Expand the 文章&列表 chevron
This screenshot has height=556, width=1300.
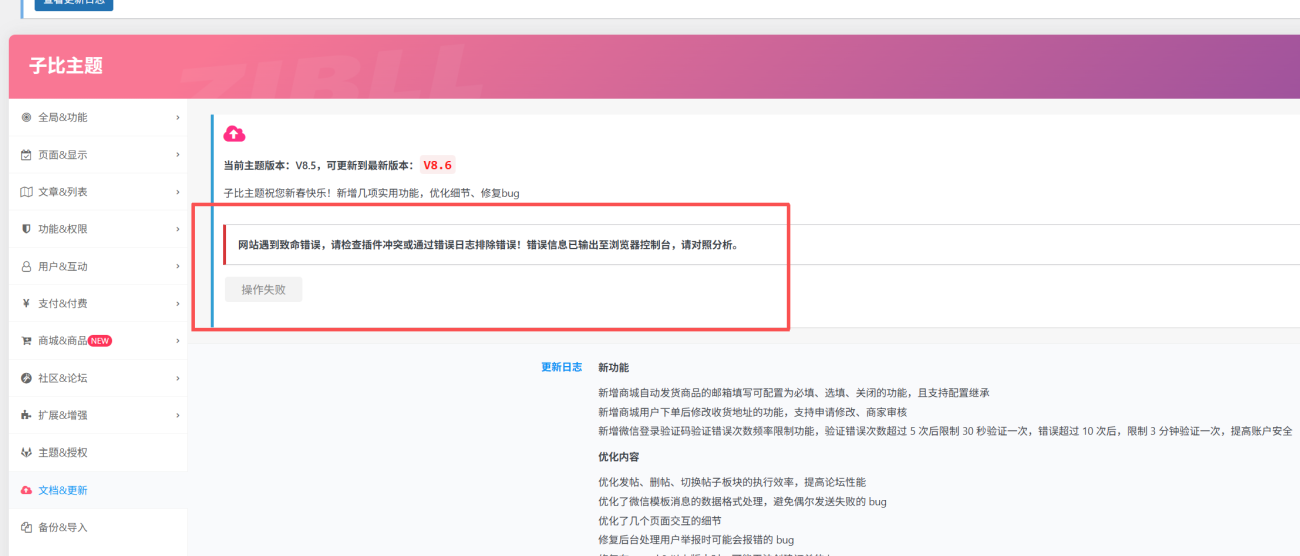click(178, 192)
